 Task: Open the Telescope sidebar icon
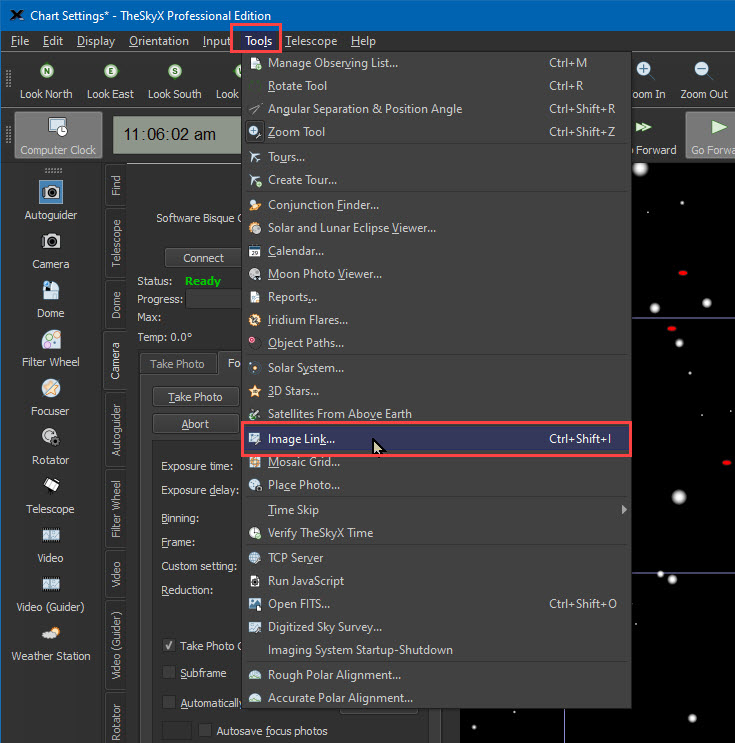pos(51,486)
